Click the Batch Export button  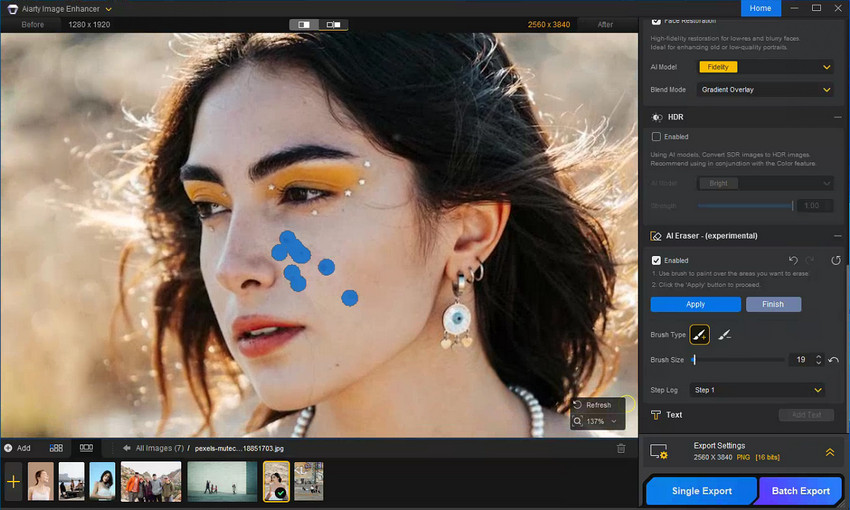point(801,491)
